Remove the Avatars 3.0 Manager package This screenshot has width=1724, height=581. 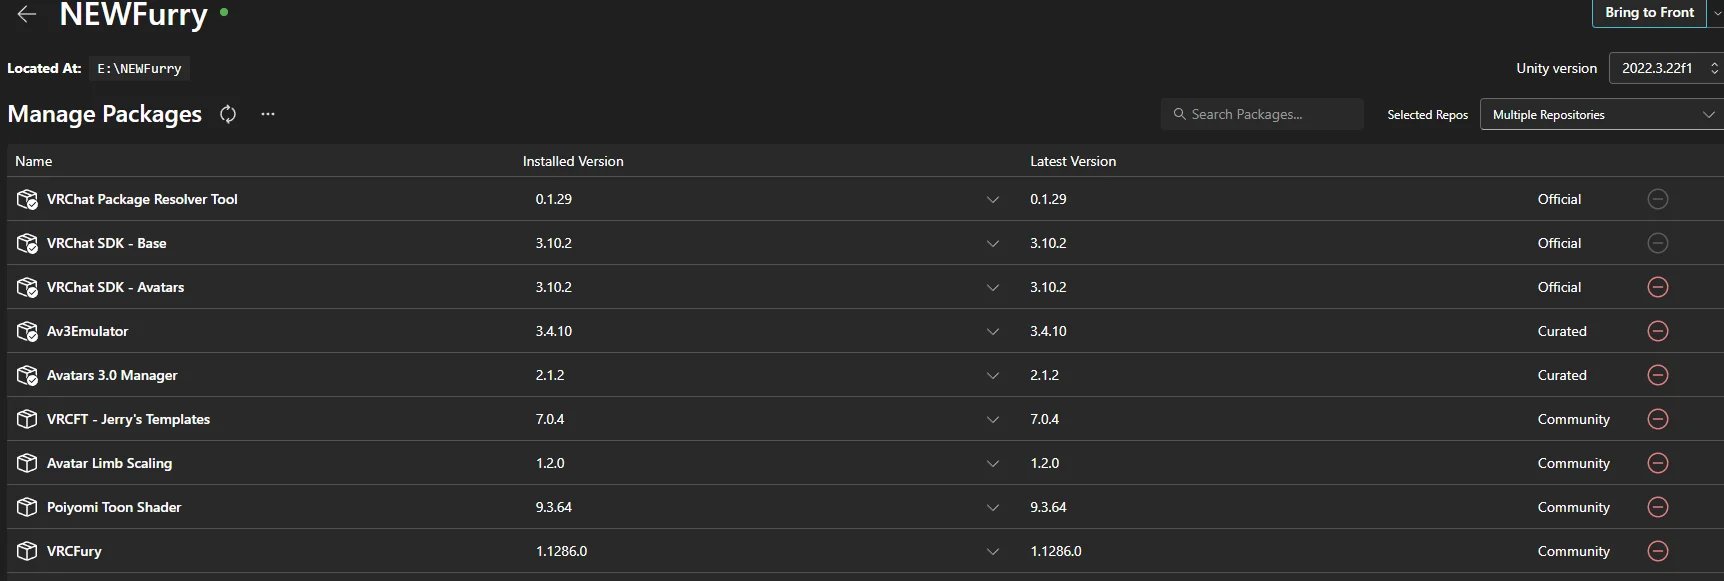[x=1657, y=375]
